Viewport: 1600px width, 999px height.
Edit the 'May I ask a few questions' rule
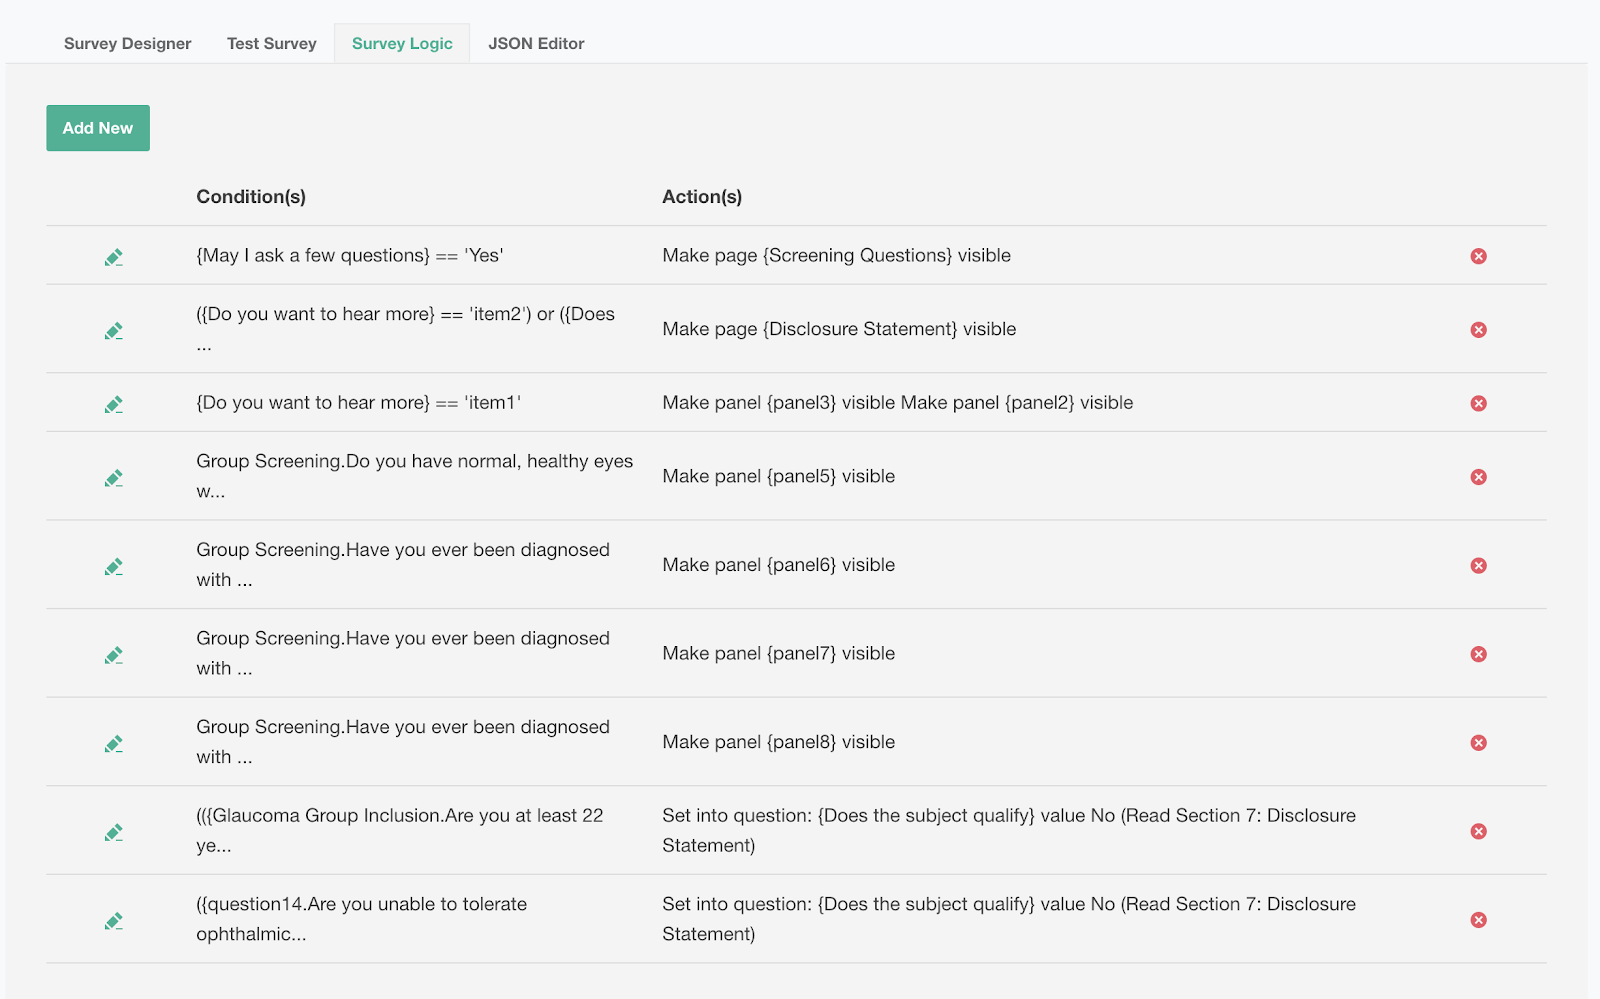tap(114, 257)
